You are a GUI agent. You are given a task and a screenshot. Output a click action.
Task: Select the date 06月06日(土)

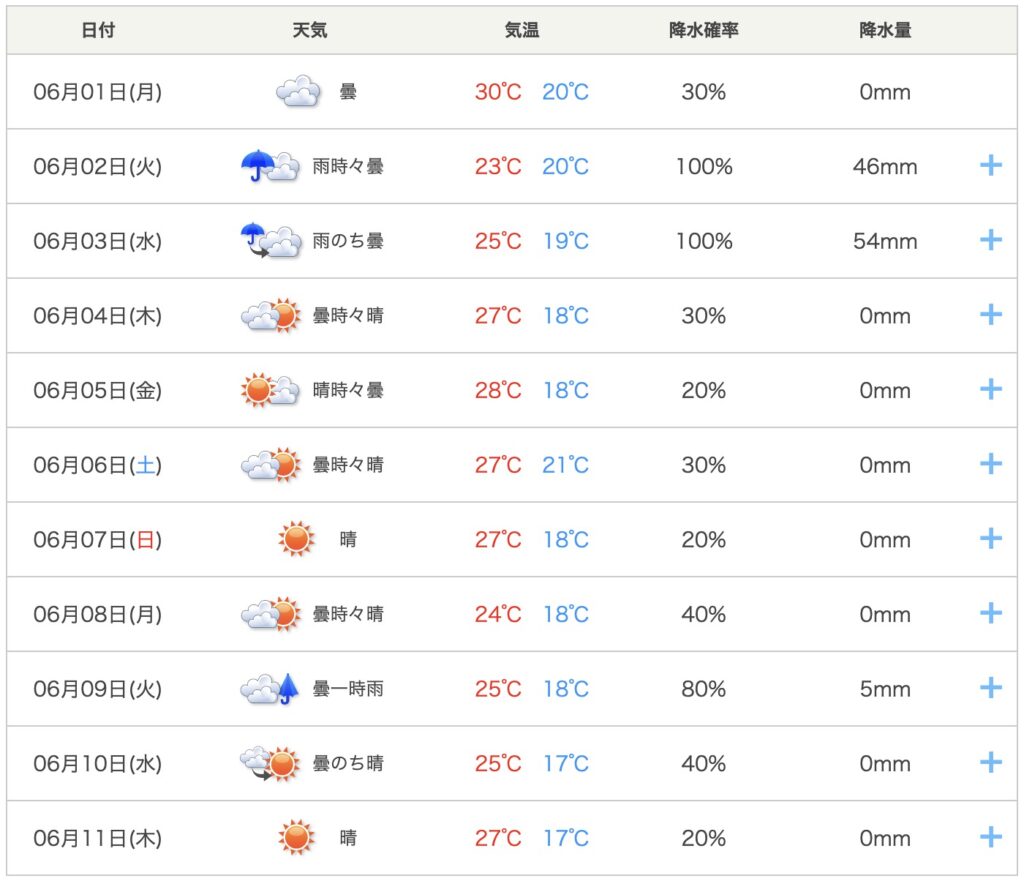coord(97,465)
